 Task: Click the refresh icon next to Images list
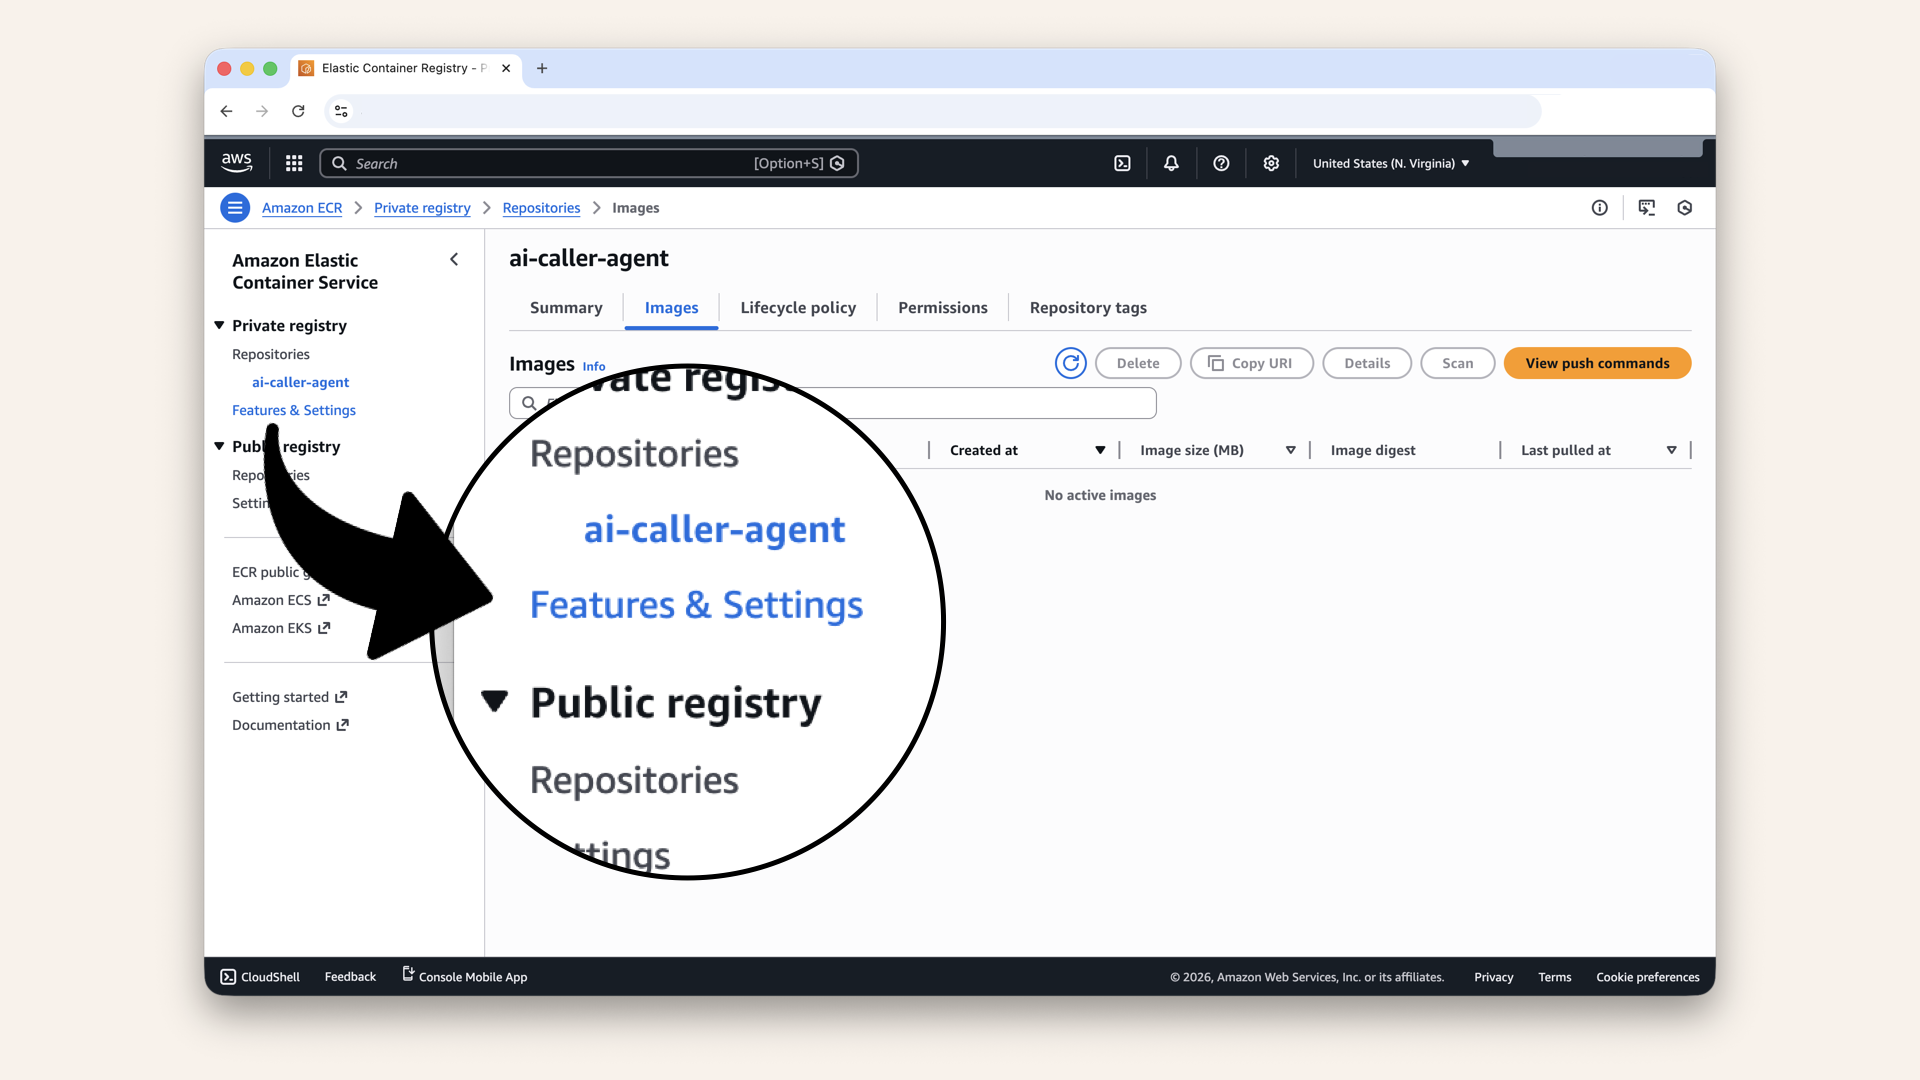[x=1070, y=363]
